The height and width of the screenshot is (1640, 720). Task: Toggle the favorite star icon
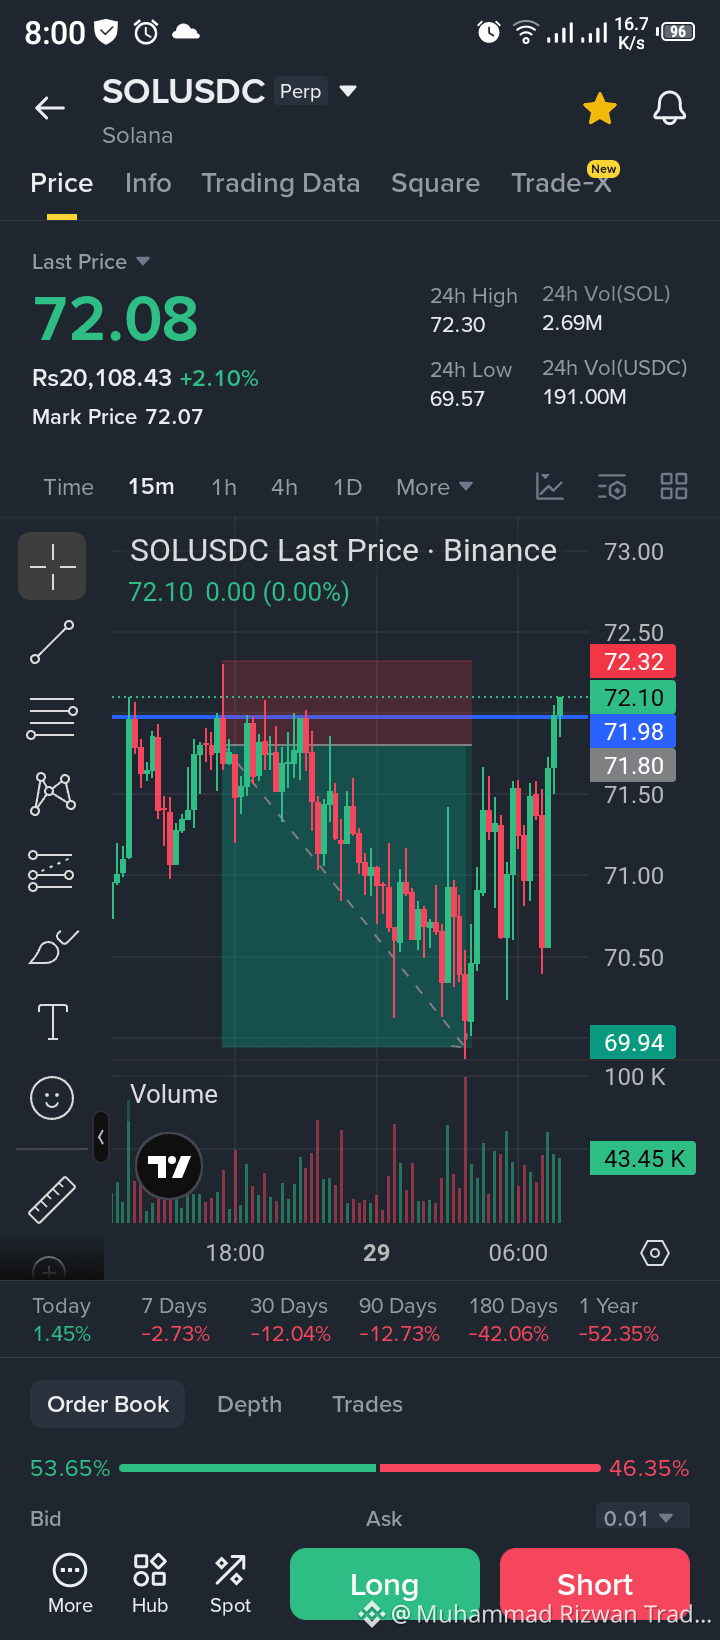coord(600,108)
